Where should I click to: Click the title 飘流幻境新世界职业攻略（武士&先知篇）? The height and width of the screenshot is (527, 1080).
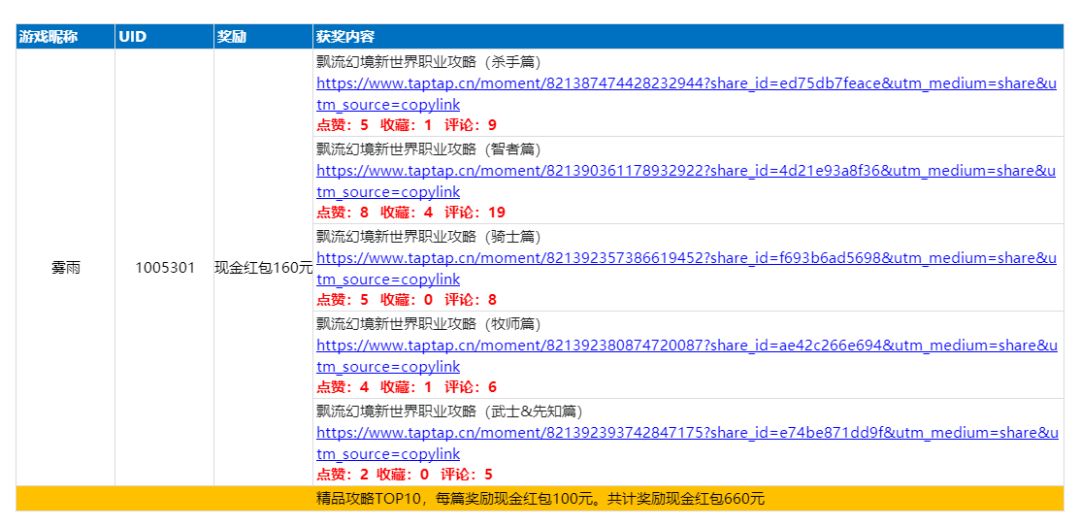click(x=449, y=412)
